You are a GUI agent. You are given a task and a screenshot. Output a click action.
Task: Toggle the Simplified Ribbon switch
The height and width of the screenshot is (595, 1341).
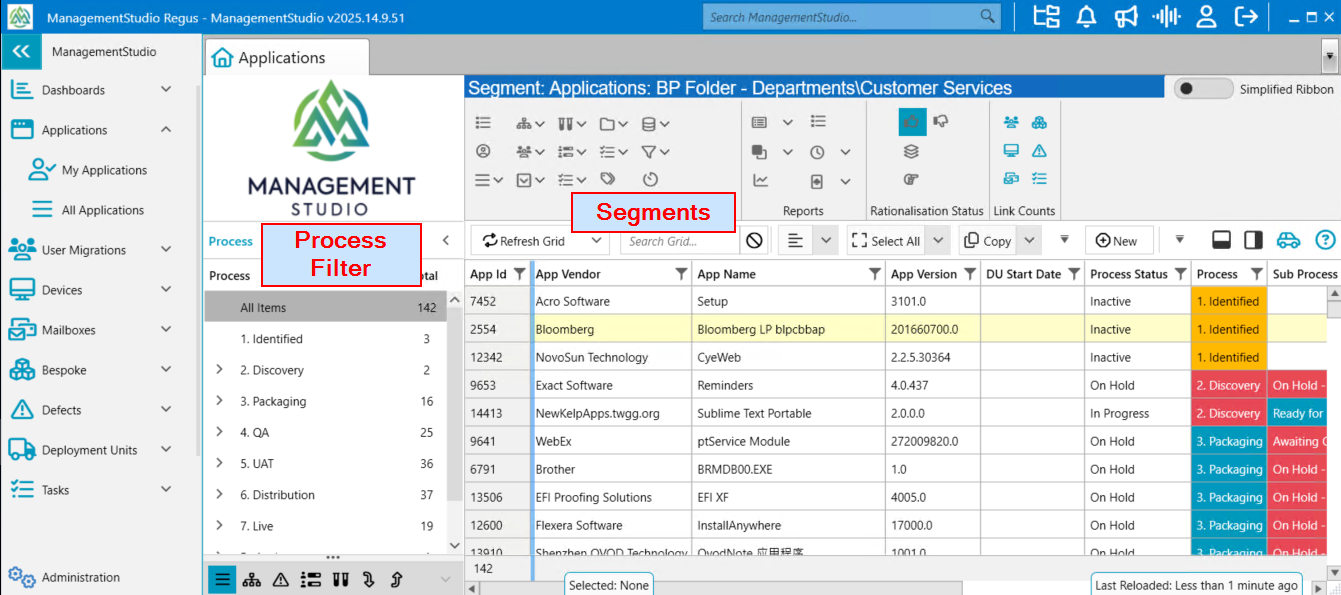point(1203,89)
